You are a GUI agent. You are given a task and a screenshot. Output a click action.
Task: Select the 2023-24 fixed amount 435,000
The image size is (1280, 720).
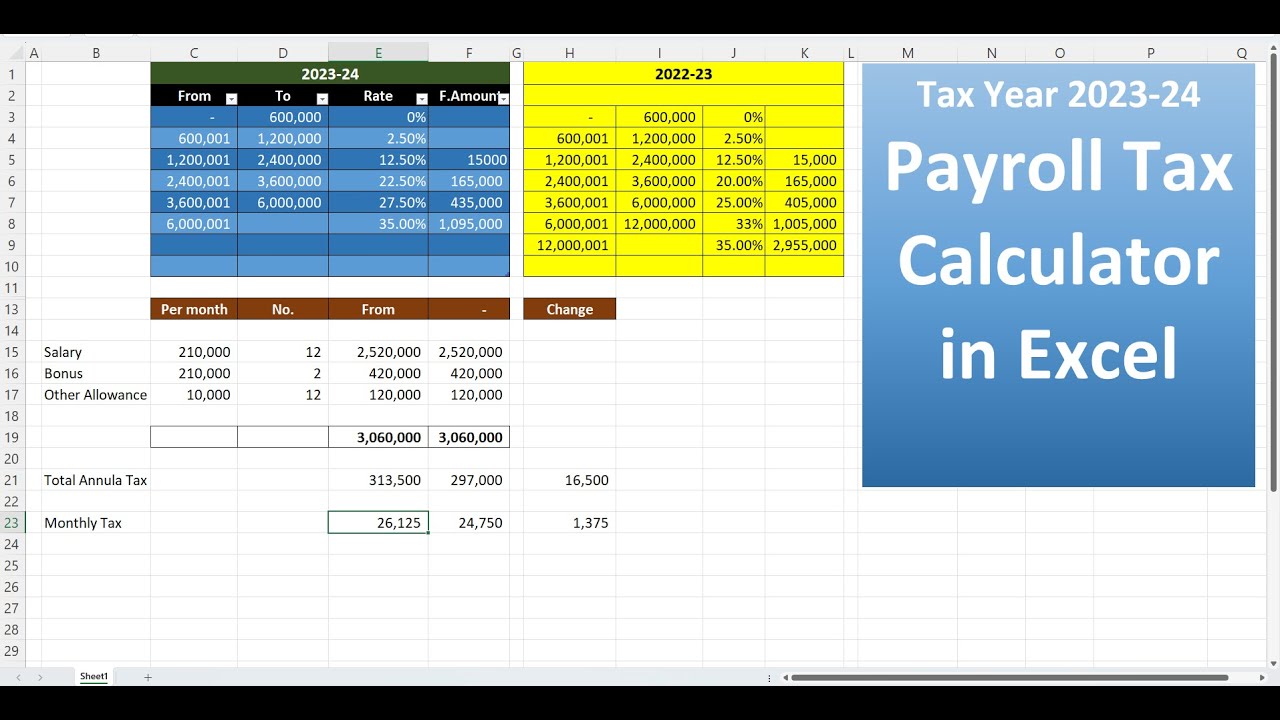pos(469,202)
